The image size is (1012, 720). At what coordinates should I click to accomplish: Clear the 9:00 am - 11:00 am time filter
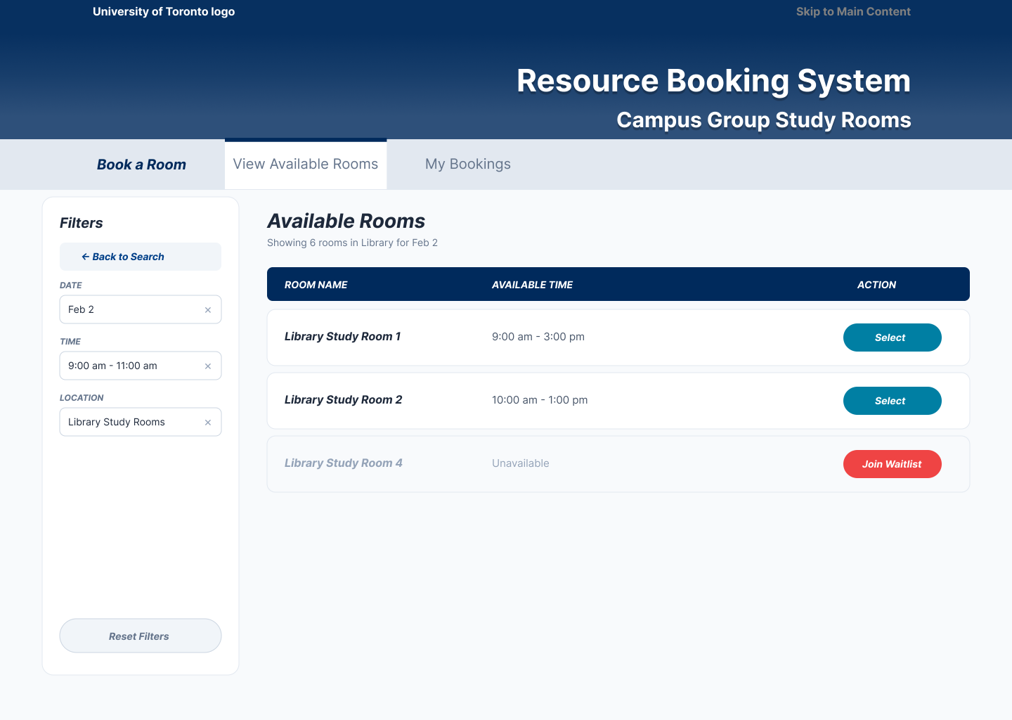pyautogui.click(x=207, y=366)
